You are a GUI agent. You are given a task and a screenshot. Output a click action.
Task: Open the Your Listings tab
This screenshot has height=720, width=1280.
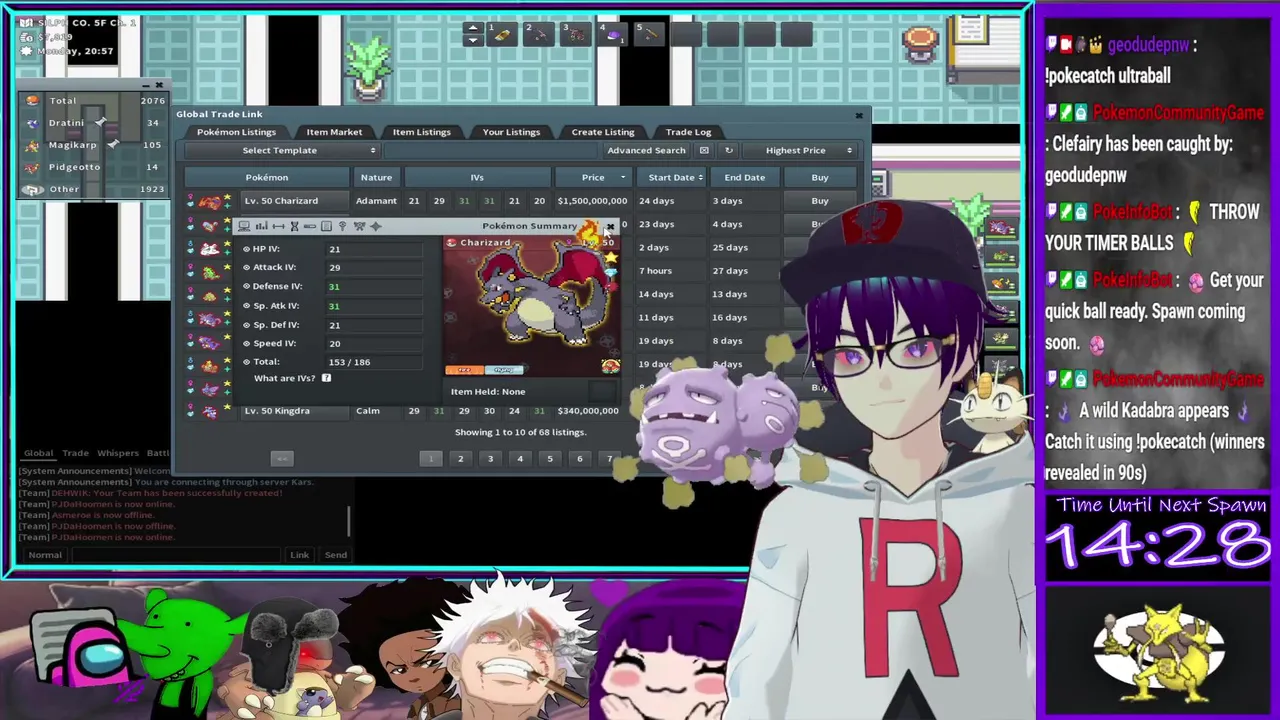511,132
